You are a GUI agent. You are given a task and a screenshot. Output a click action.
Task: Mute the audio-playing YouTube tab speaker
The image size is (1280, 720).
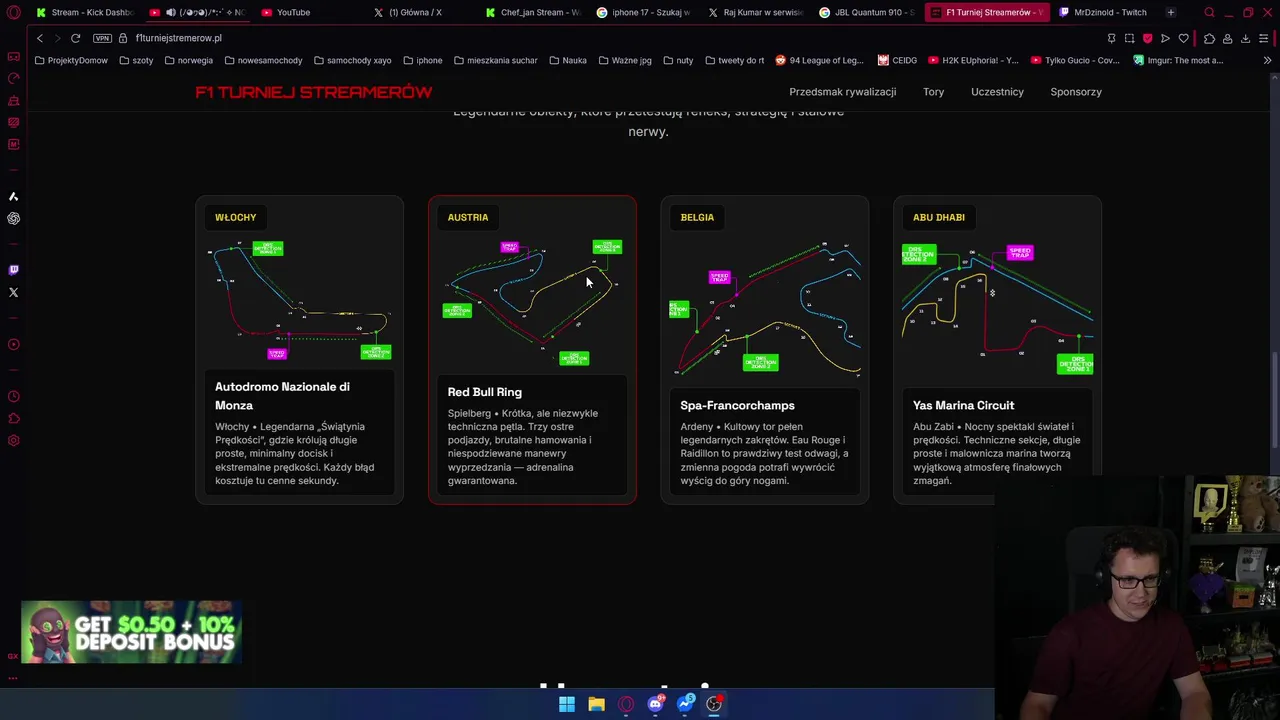click(171, 12)
